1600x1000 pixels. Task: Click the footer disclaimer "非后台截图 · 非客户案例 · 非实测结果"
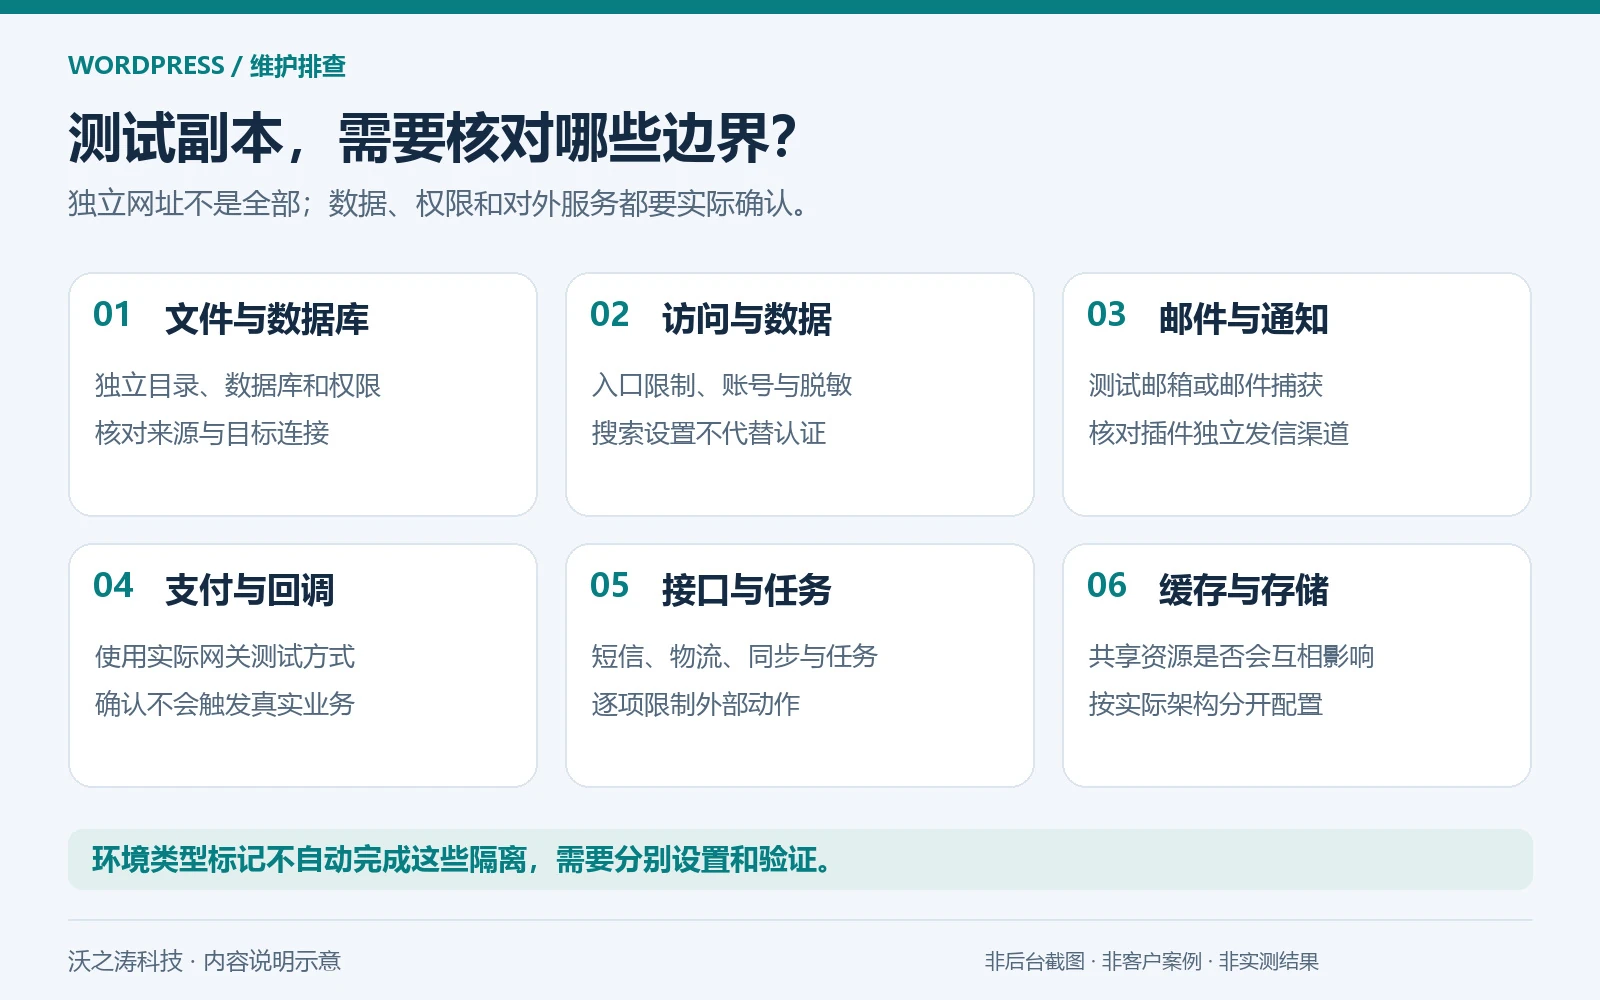[x=1152, y=961]
